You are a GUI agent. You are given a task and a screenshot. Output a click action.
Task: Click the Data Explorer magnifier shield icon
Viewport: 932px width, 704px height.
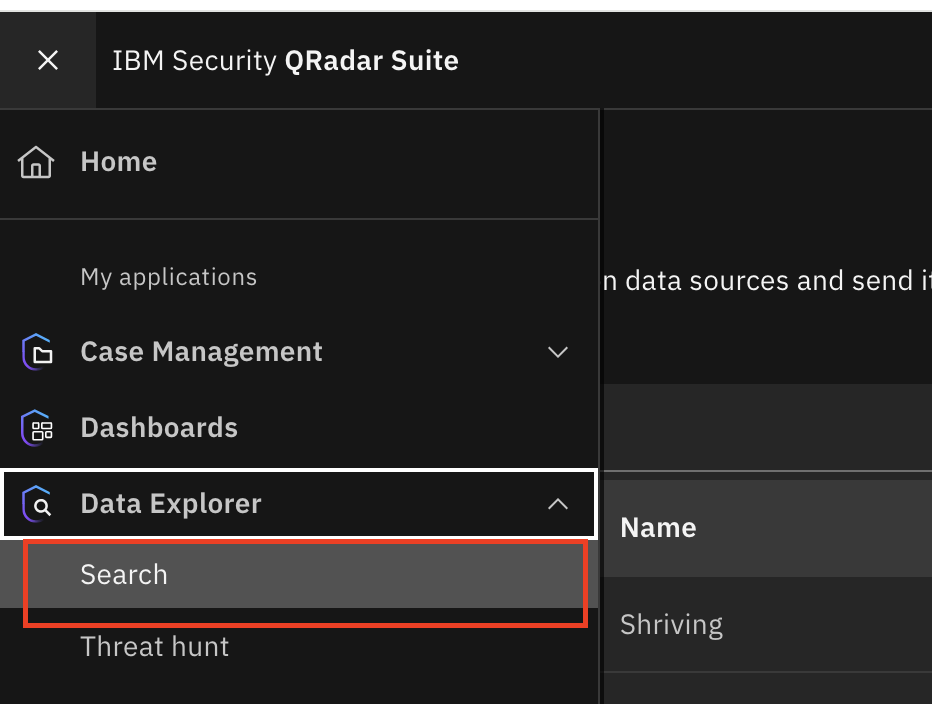[x=37, y=504]
